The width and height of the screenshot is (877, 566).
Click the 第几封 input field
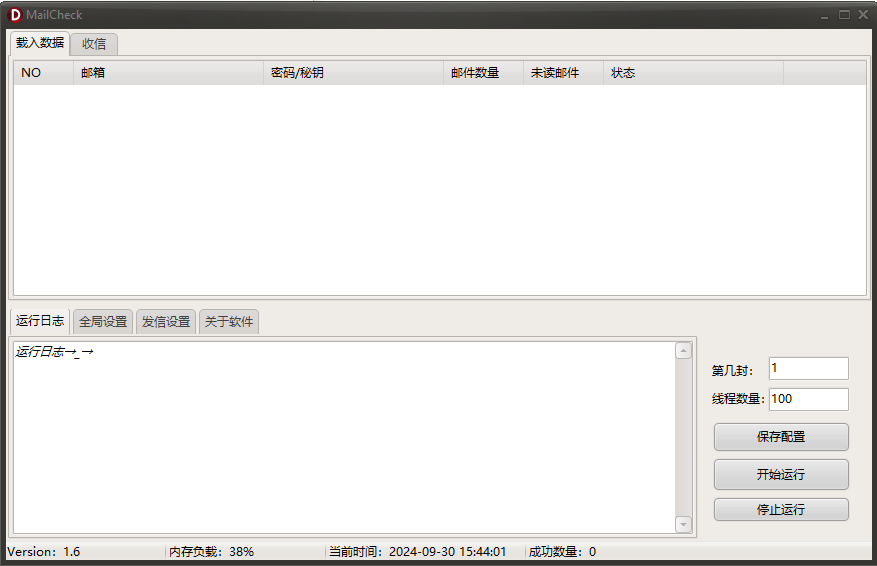point(808,368)
